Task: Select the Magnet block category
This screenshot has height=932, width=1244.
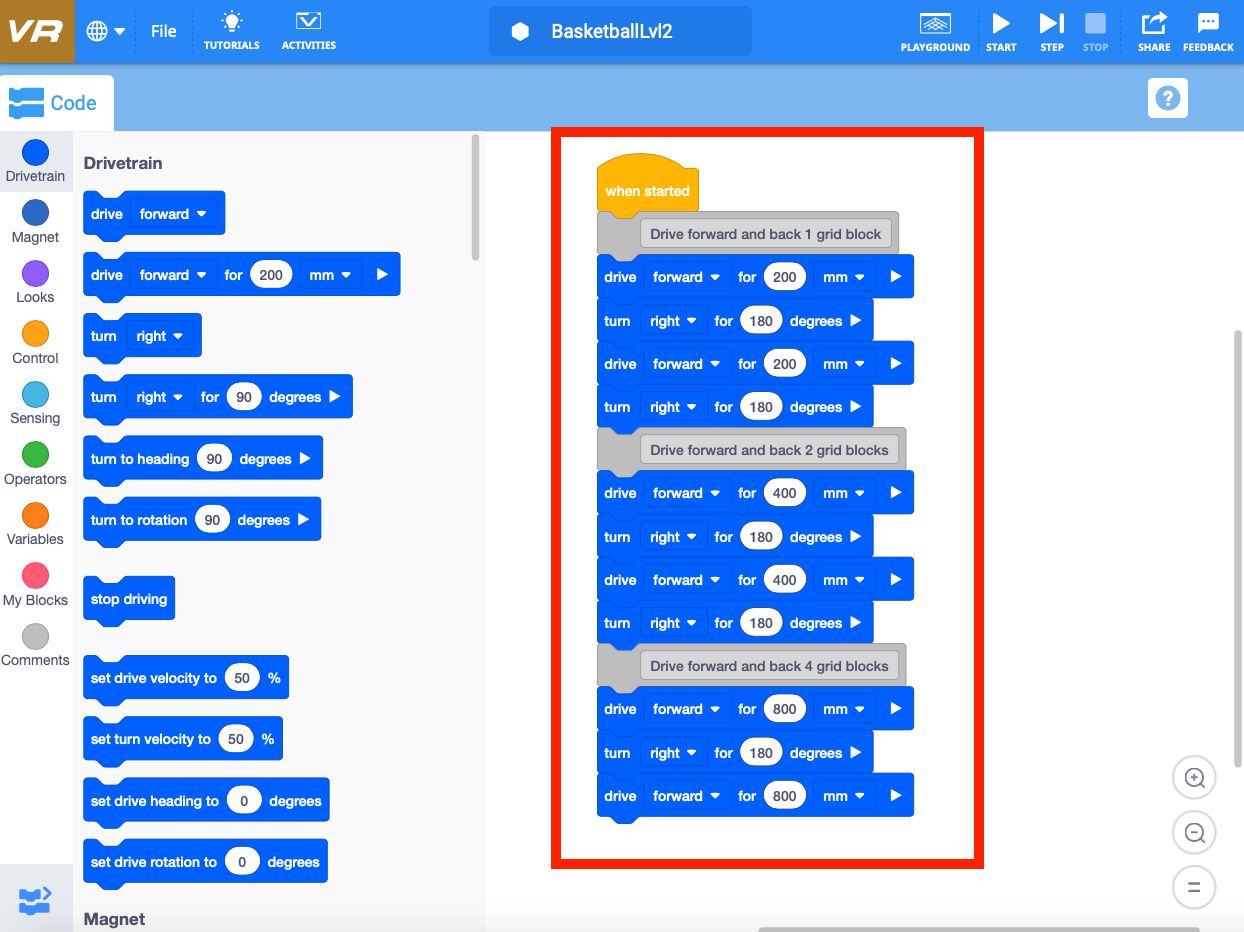Action: tap(35, 220)
